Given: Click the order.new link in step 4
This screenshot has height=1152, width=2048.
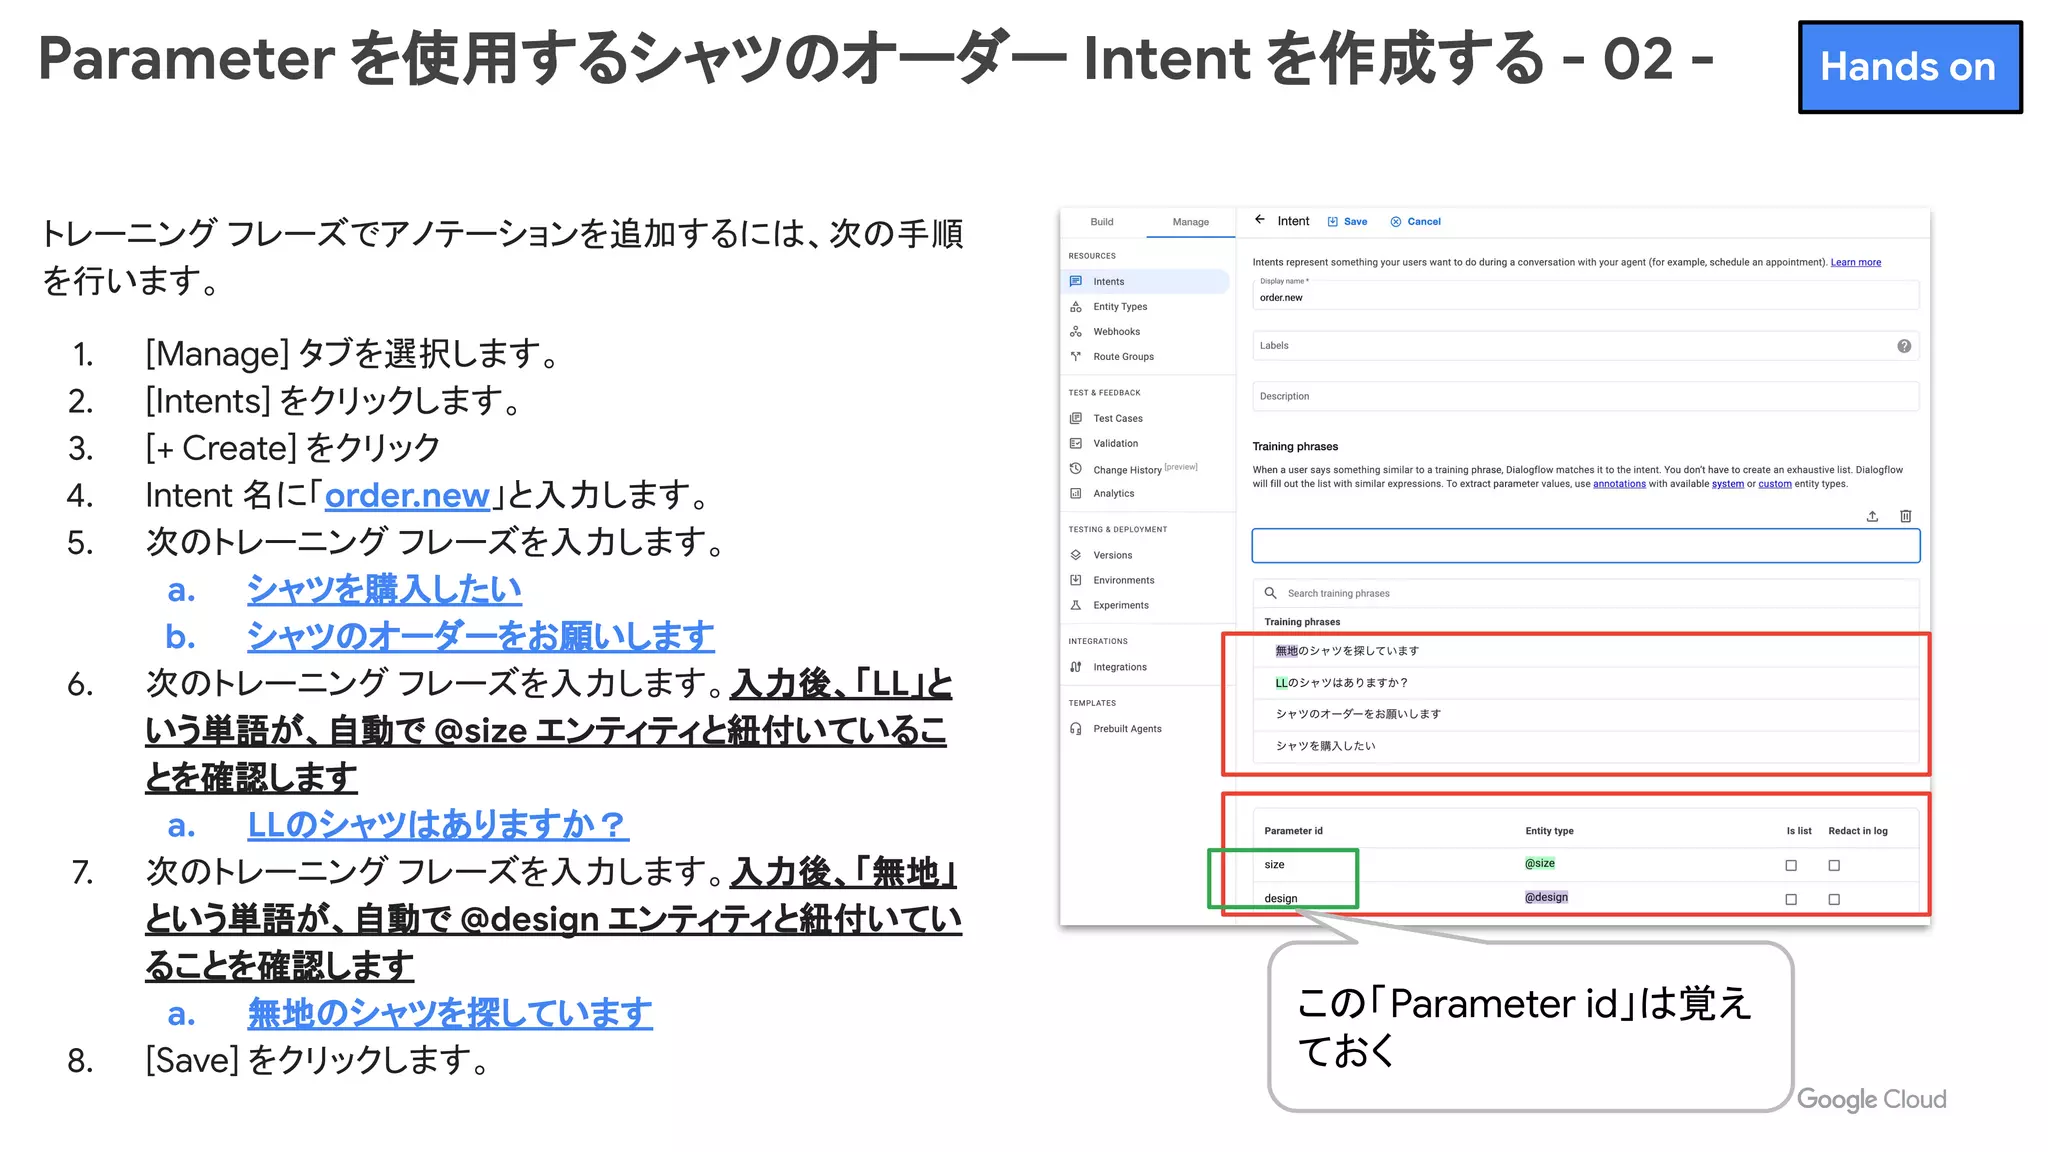Looking at the screenshot, I should coord(407,495).
